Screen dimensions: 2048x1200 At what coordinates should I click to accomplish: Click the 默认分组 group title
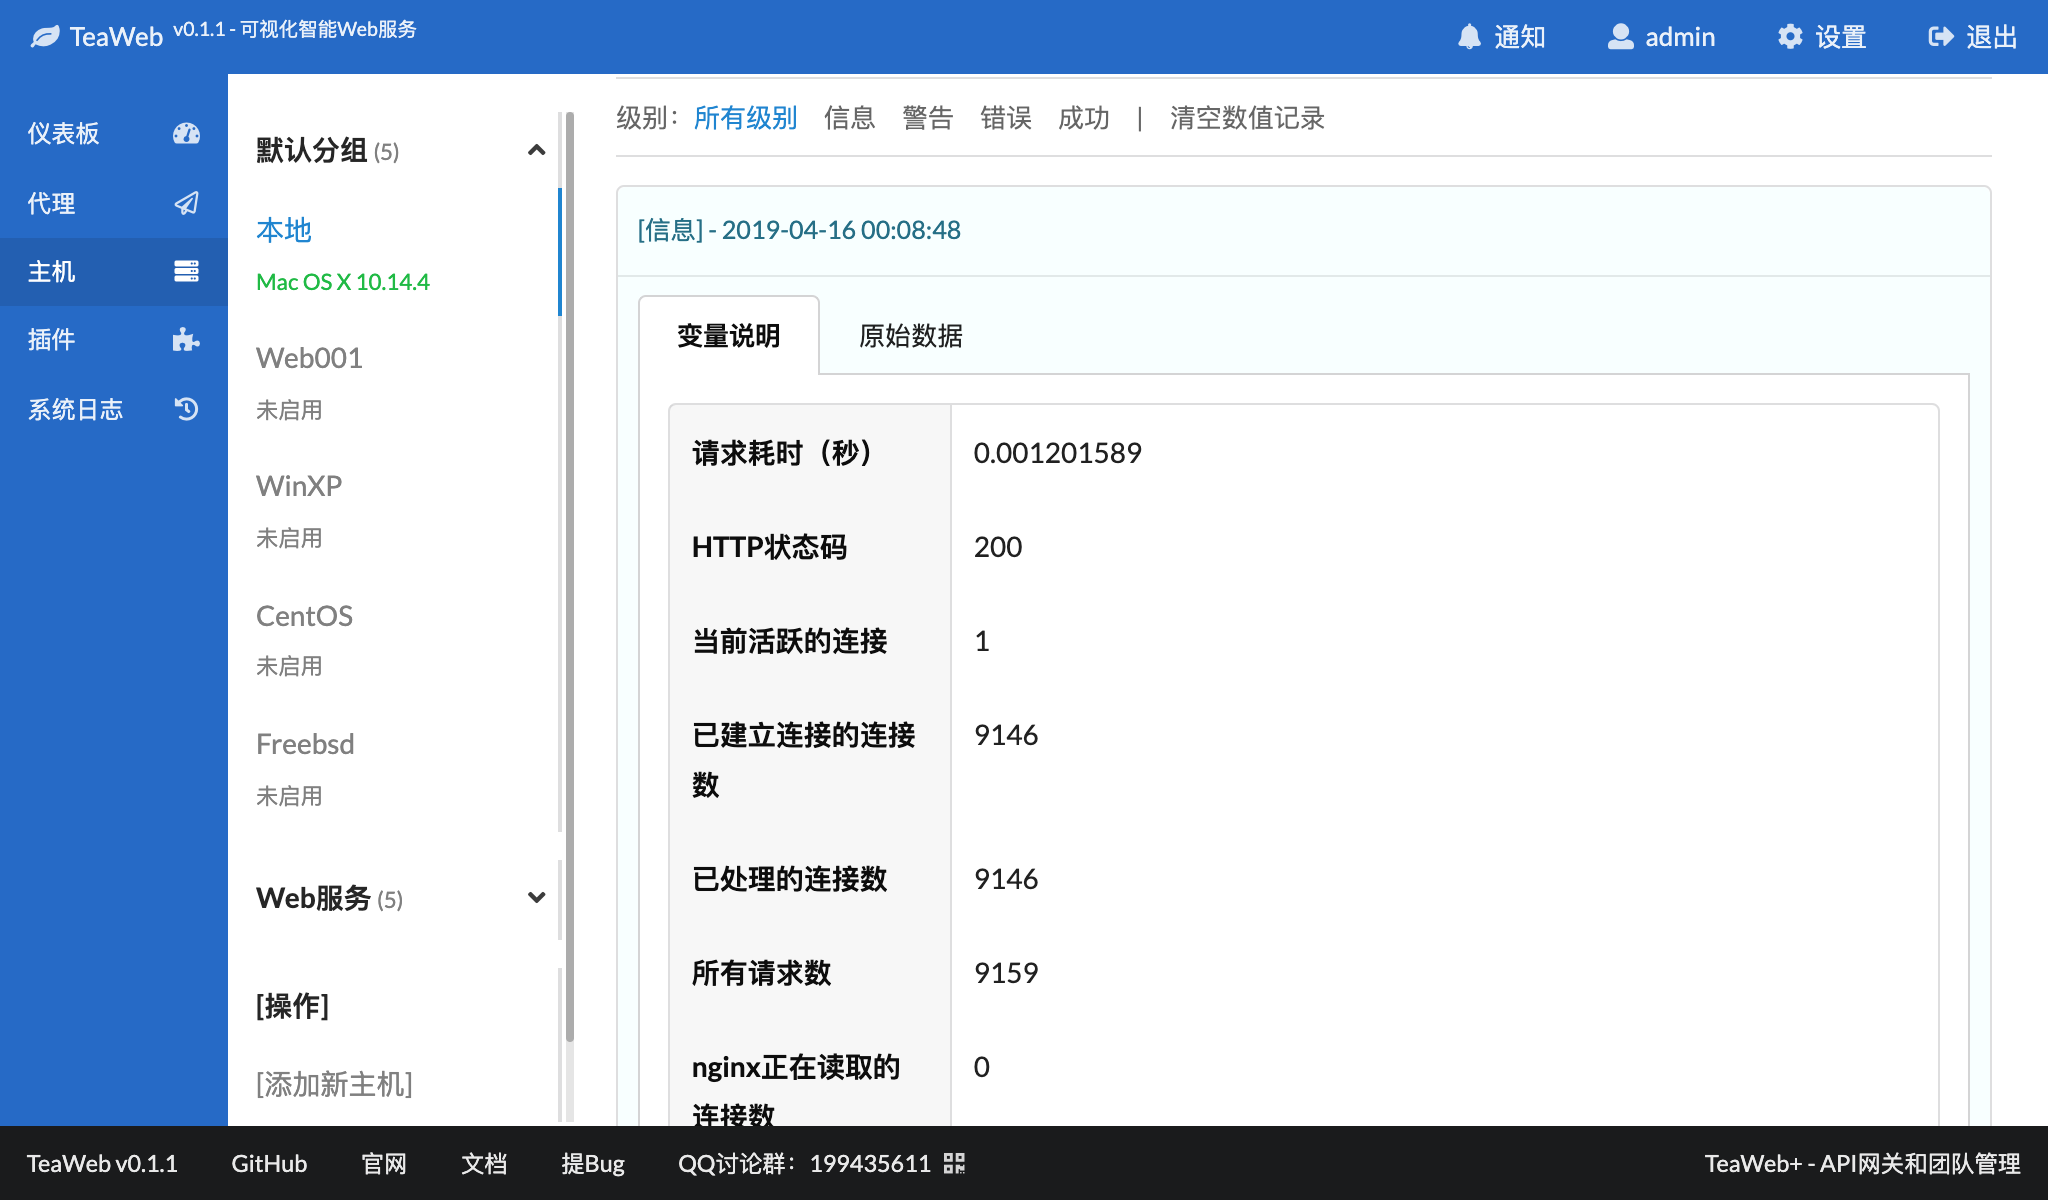click(311, 150)
